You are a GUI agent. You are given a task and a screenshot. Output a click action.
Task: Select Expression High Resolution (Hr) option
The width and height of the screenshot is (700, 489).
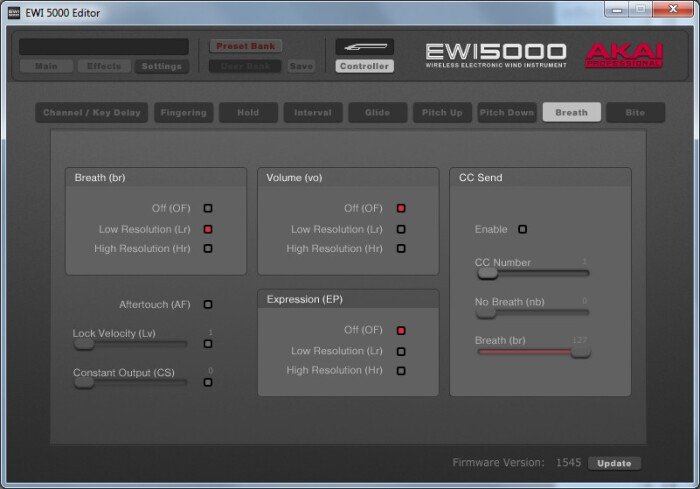point(401,371)
